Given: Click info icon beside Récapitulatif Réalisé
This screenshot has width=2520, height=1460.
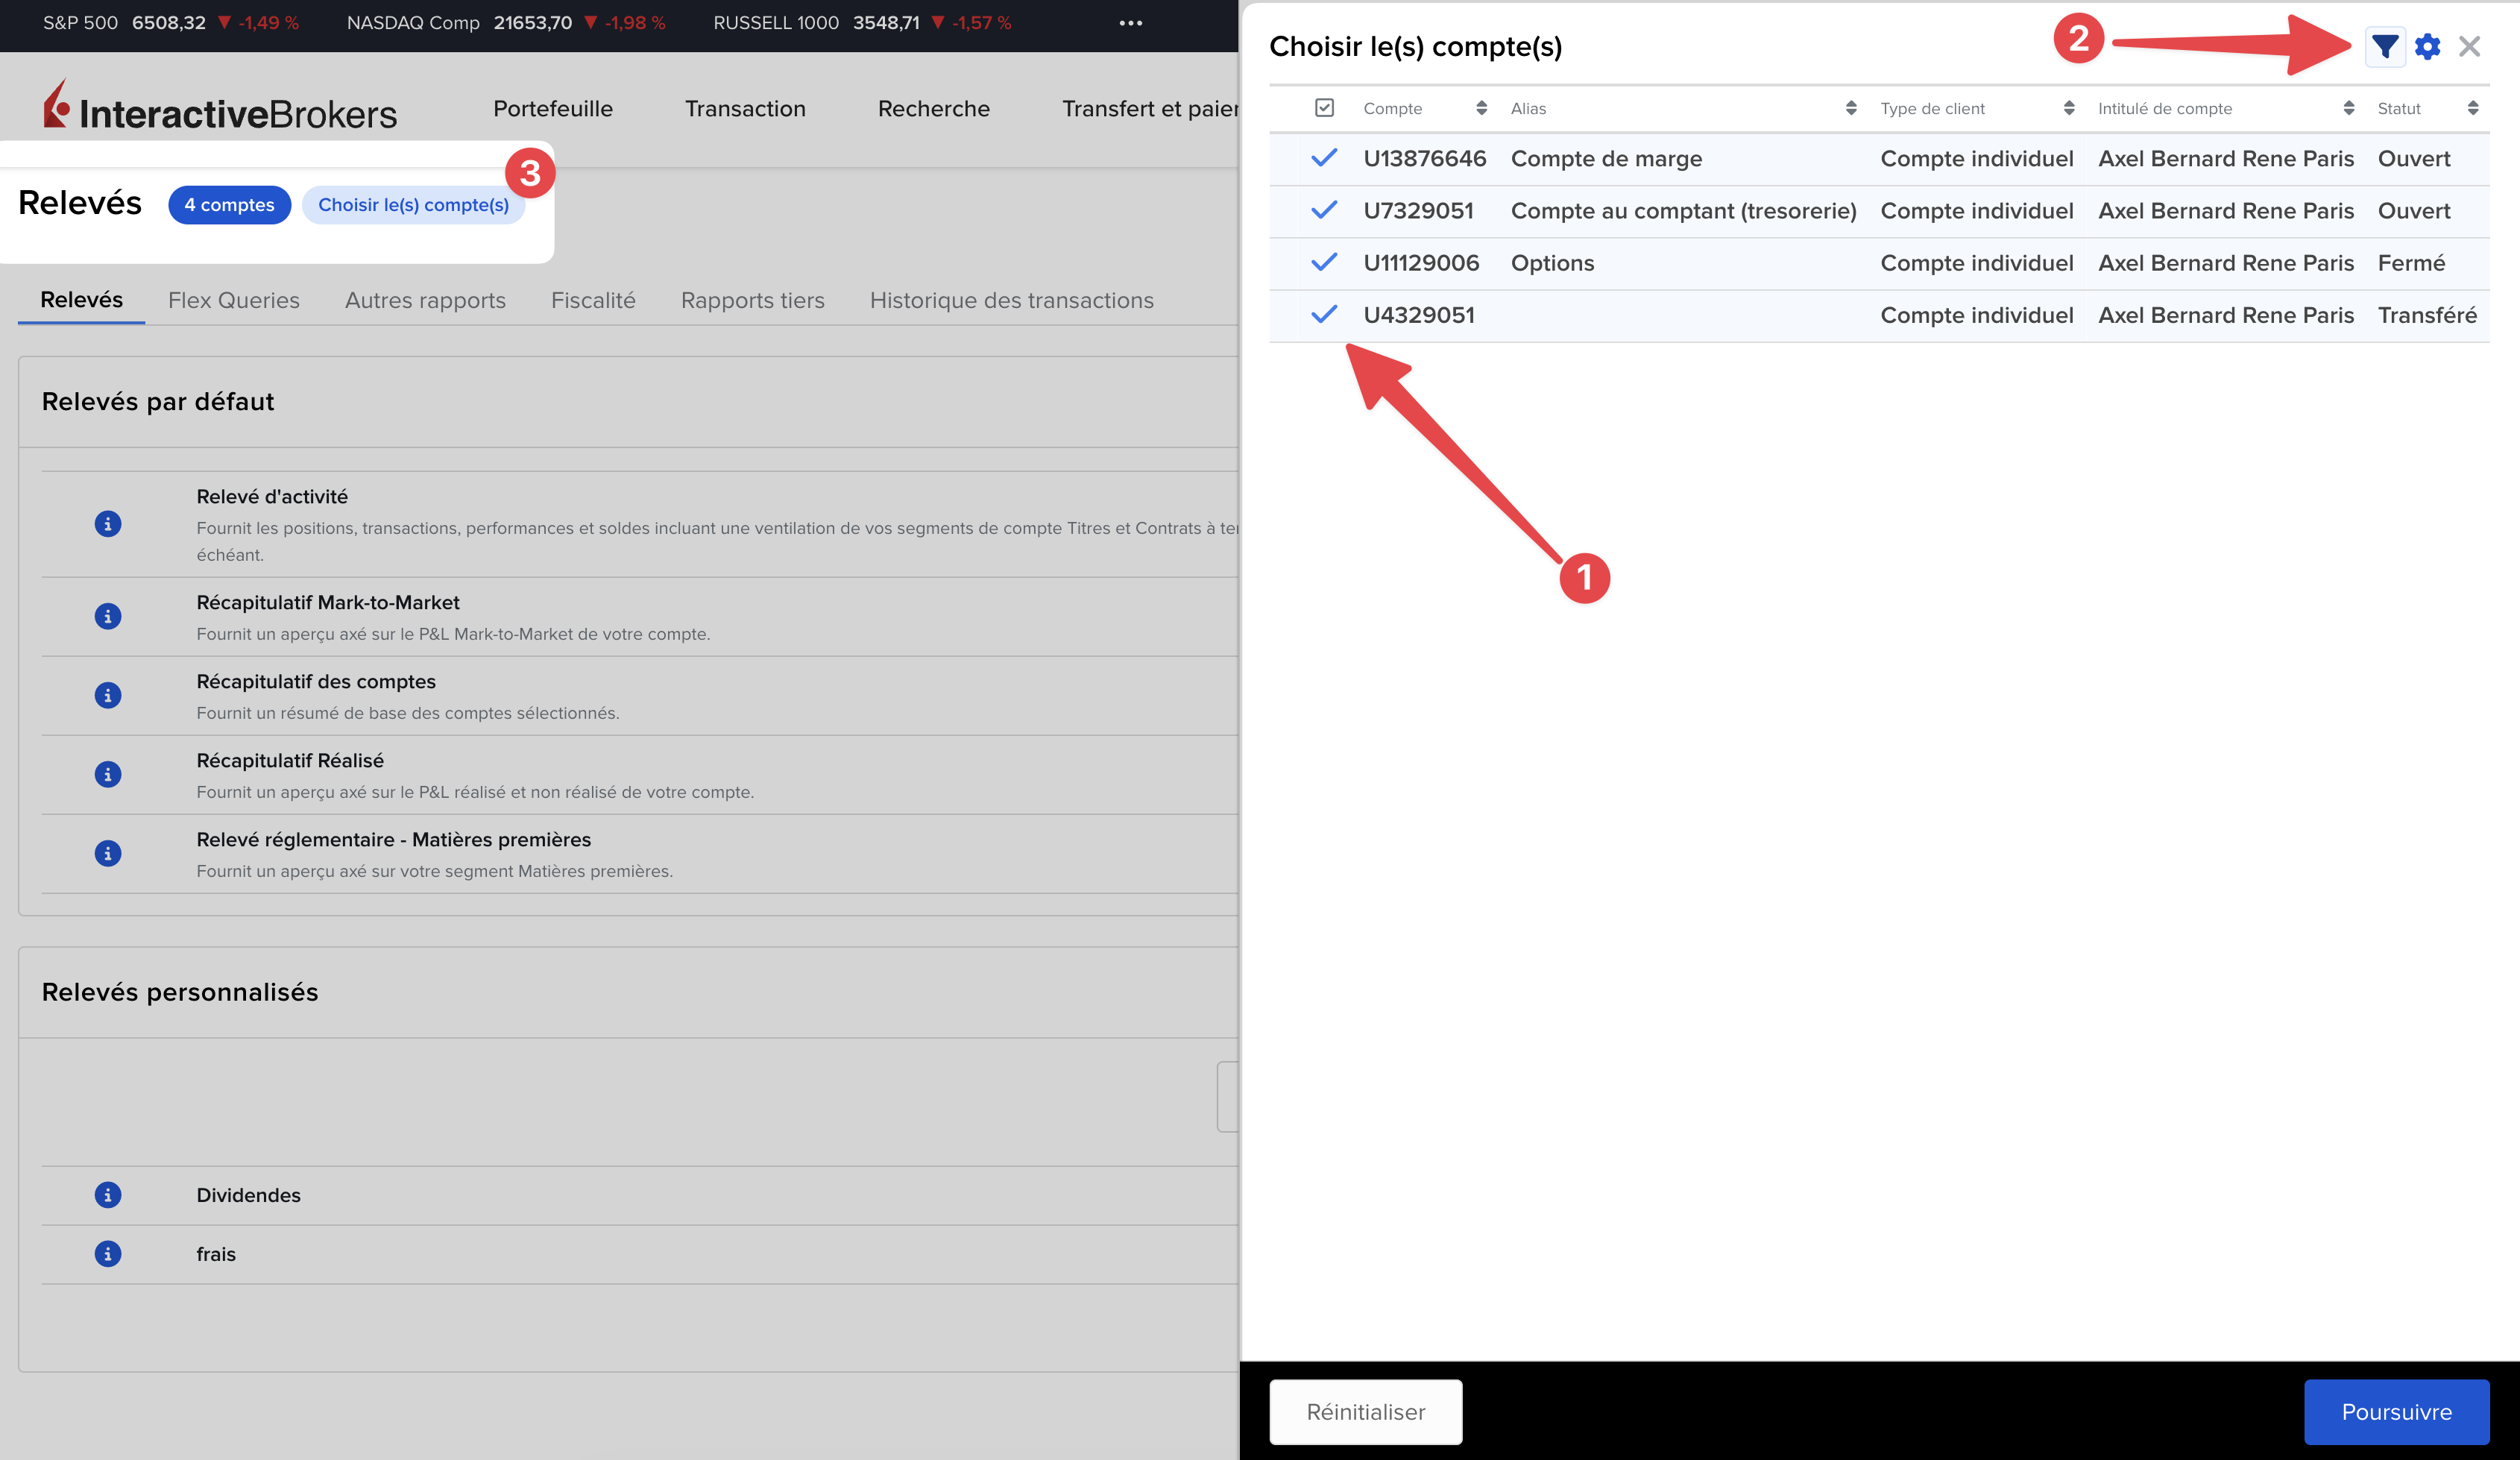Looking at the screenshot, I should (108, 774).
